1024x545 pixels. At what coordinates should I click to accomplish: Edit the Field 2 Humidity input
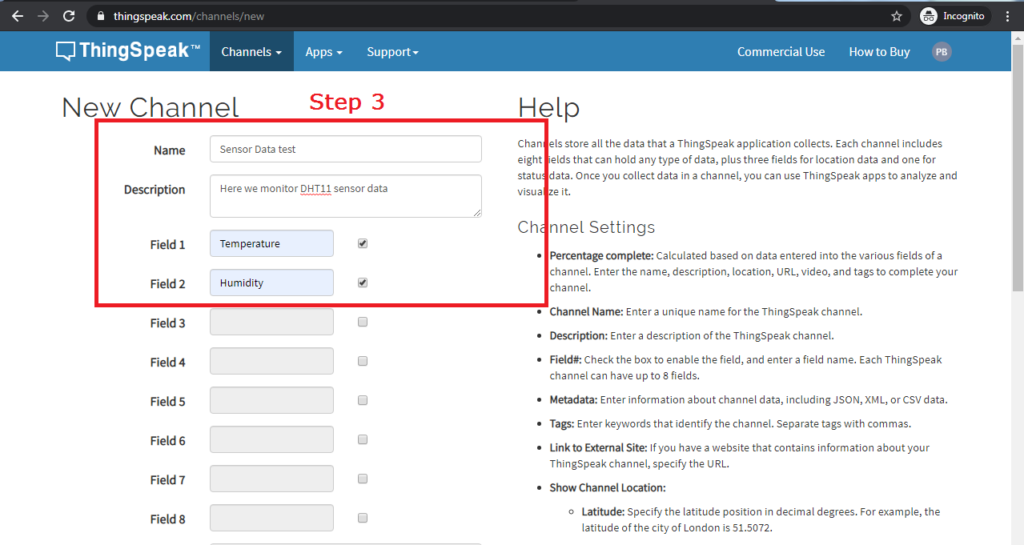point(272,283)
